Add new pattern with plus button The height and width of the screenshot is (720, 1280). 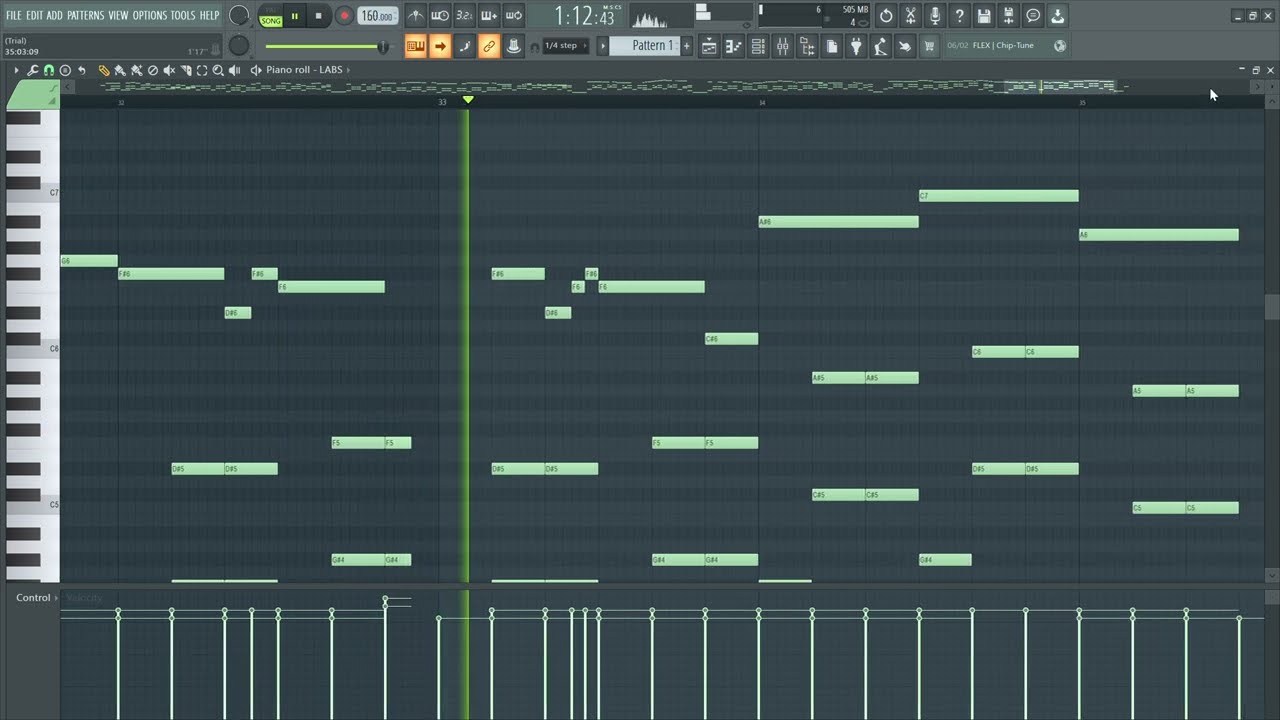686,46
